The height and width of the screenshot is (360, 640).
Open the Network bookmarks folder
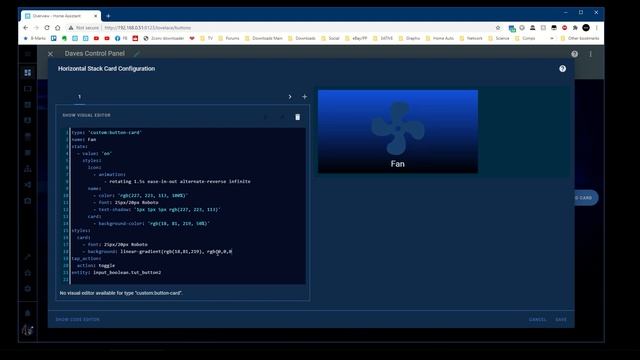(471, 38)
